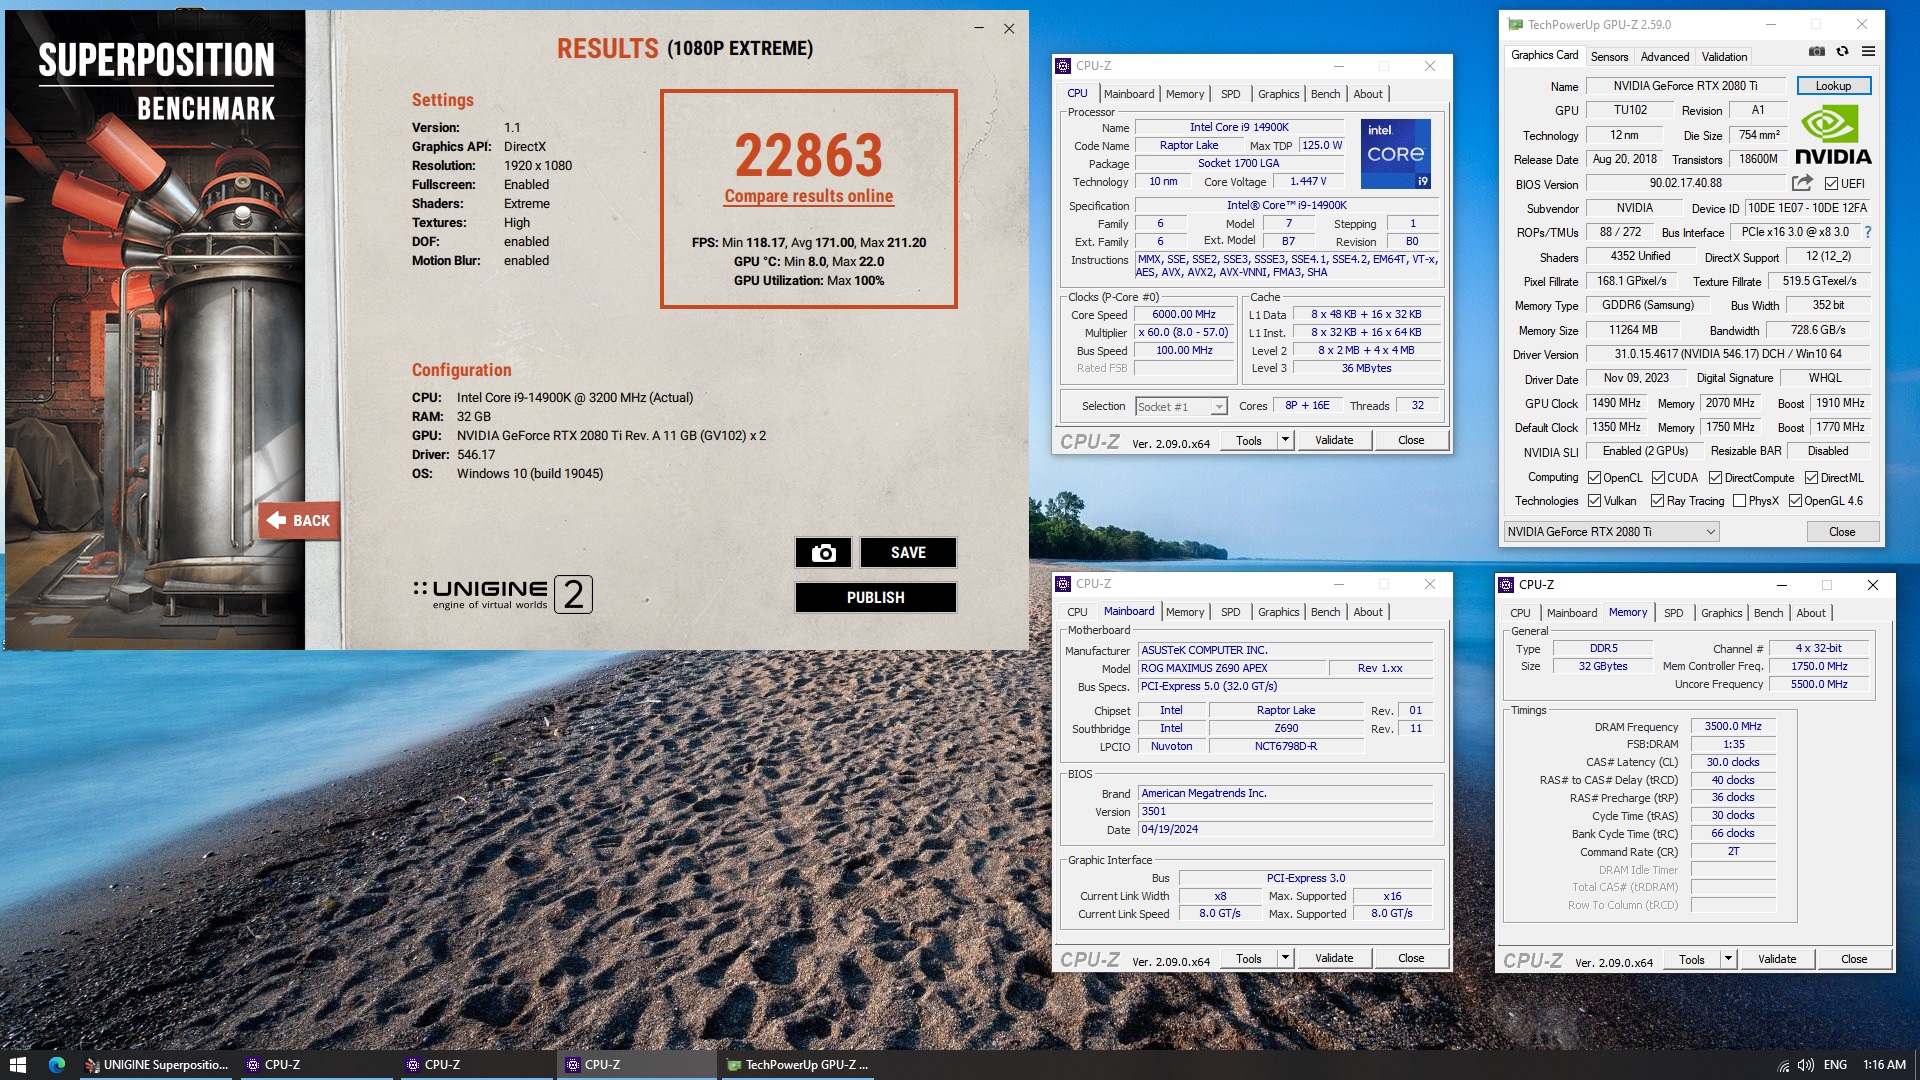Launch Microsoft Edge from taskbar
Image resolution: width=1920 pixels, height=1080 pixels.
pos(57,1065)
